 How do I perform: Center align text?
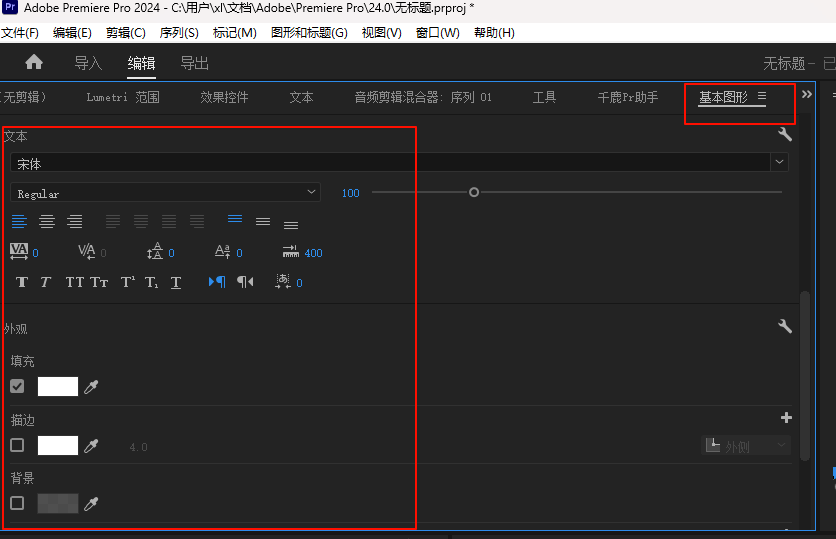(x=47, y=221)
